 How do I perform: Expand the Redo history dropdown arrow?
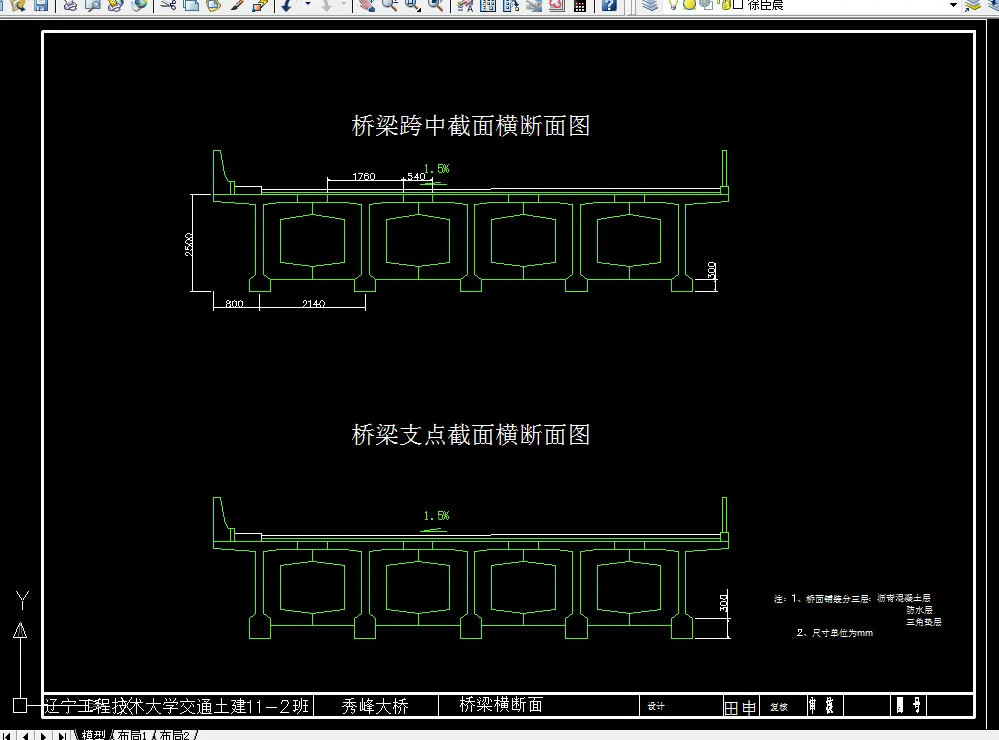pos(344,5)
